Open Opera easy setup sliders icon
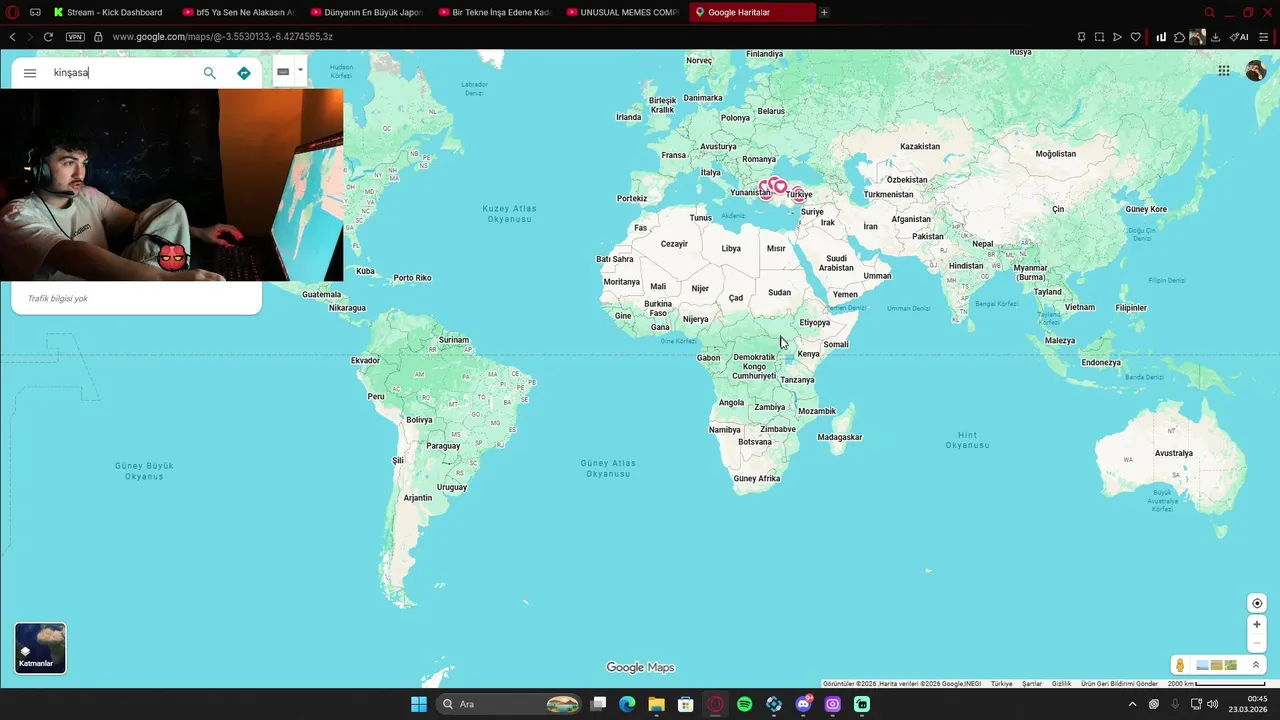Viewport: 1280px width, 720px height. [x=1265, y=37]
